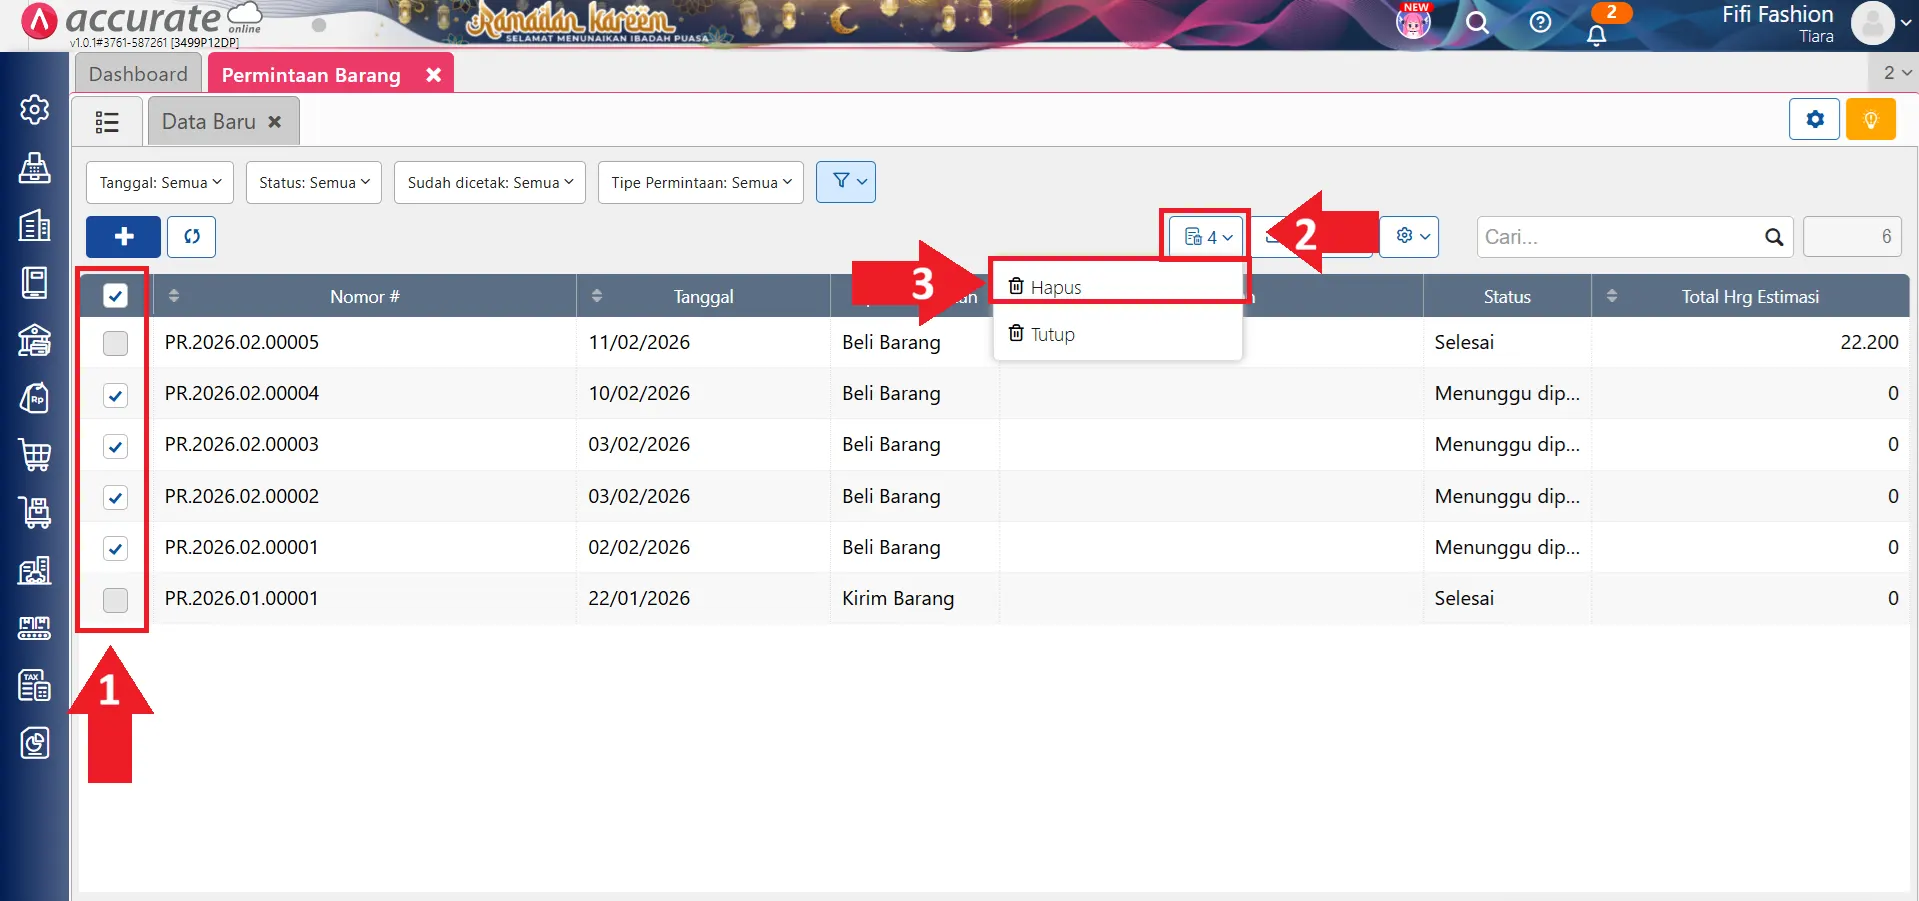The width and height of the screenshot is (1919, 901).
Task: Expand the Tanggal: Semua filter dropdown
Action: [x=160, y=183]
